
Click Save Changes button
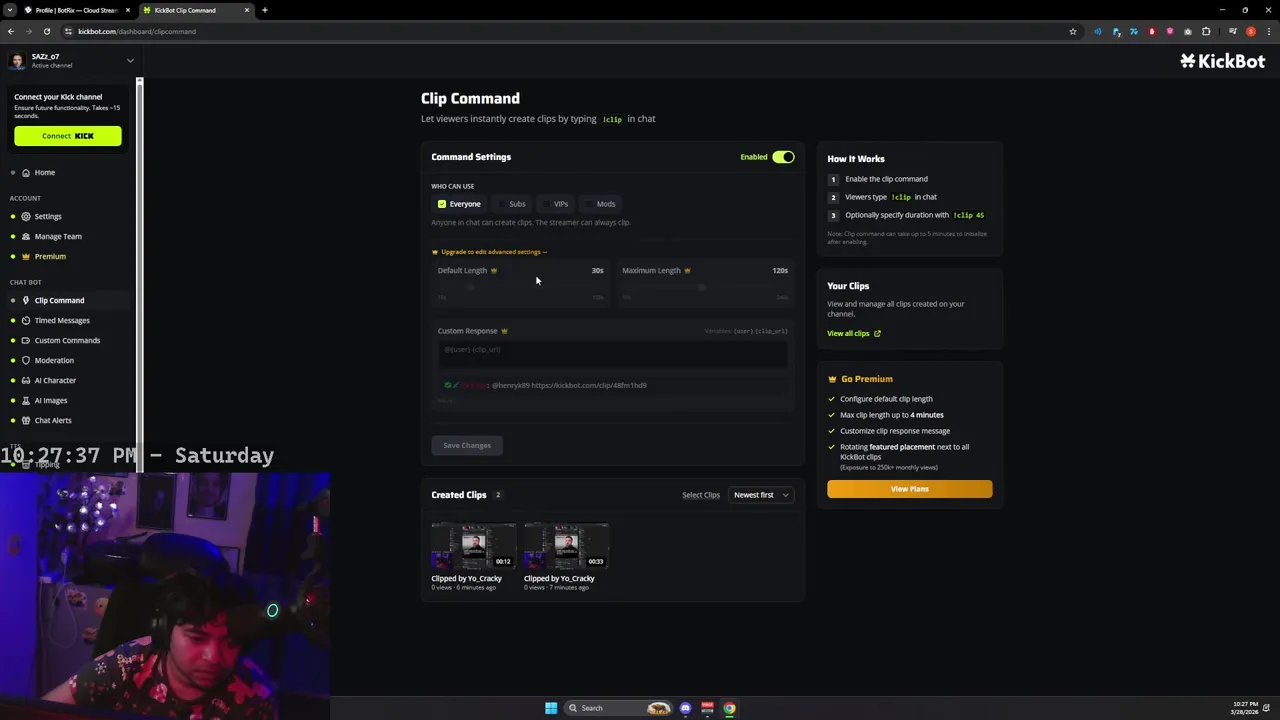467,445
